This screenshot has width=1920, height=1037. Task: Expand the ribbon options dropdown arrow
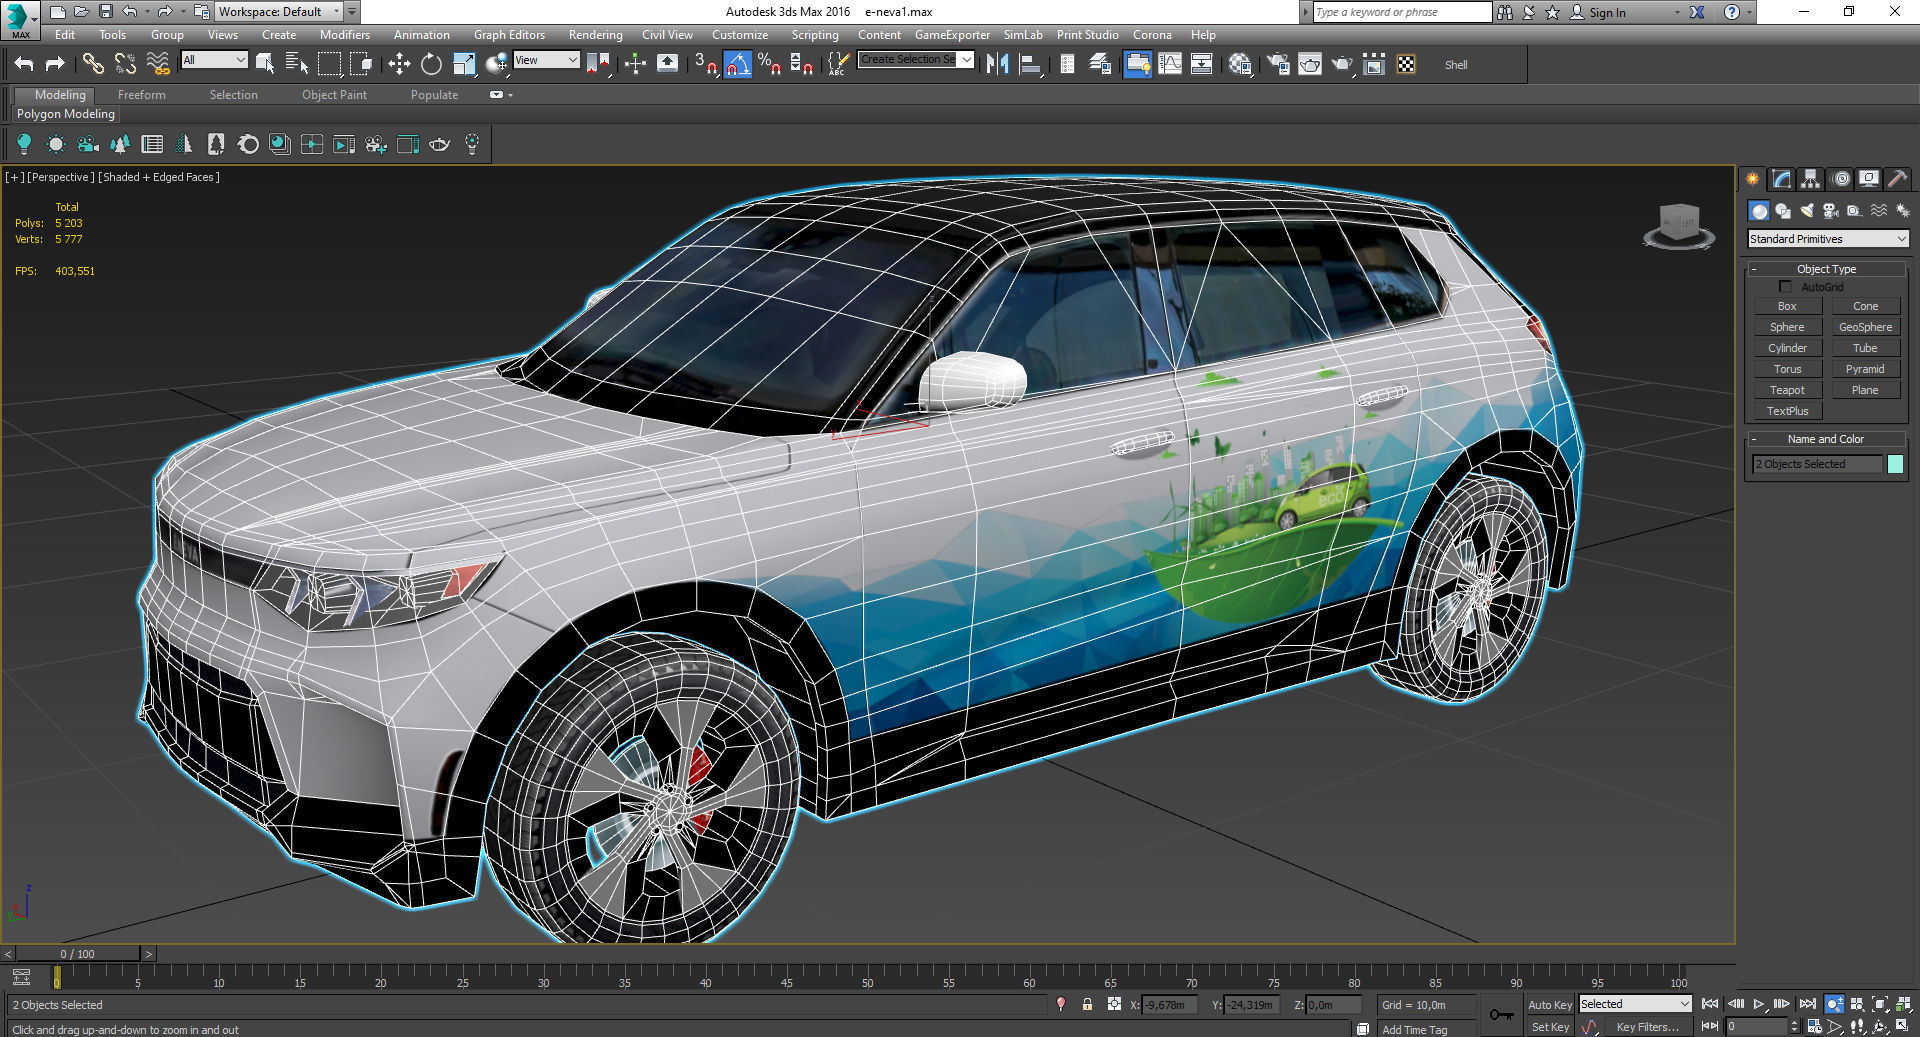(x=510, y=95)
